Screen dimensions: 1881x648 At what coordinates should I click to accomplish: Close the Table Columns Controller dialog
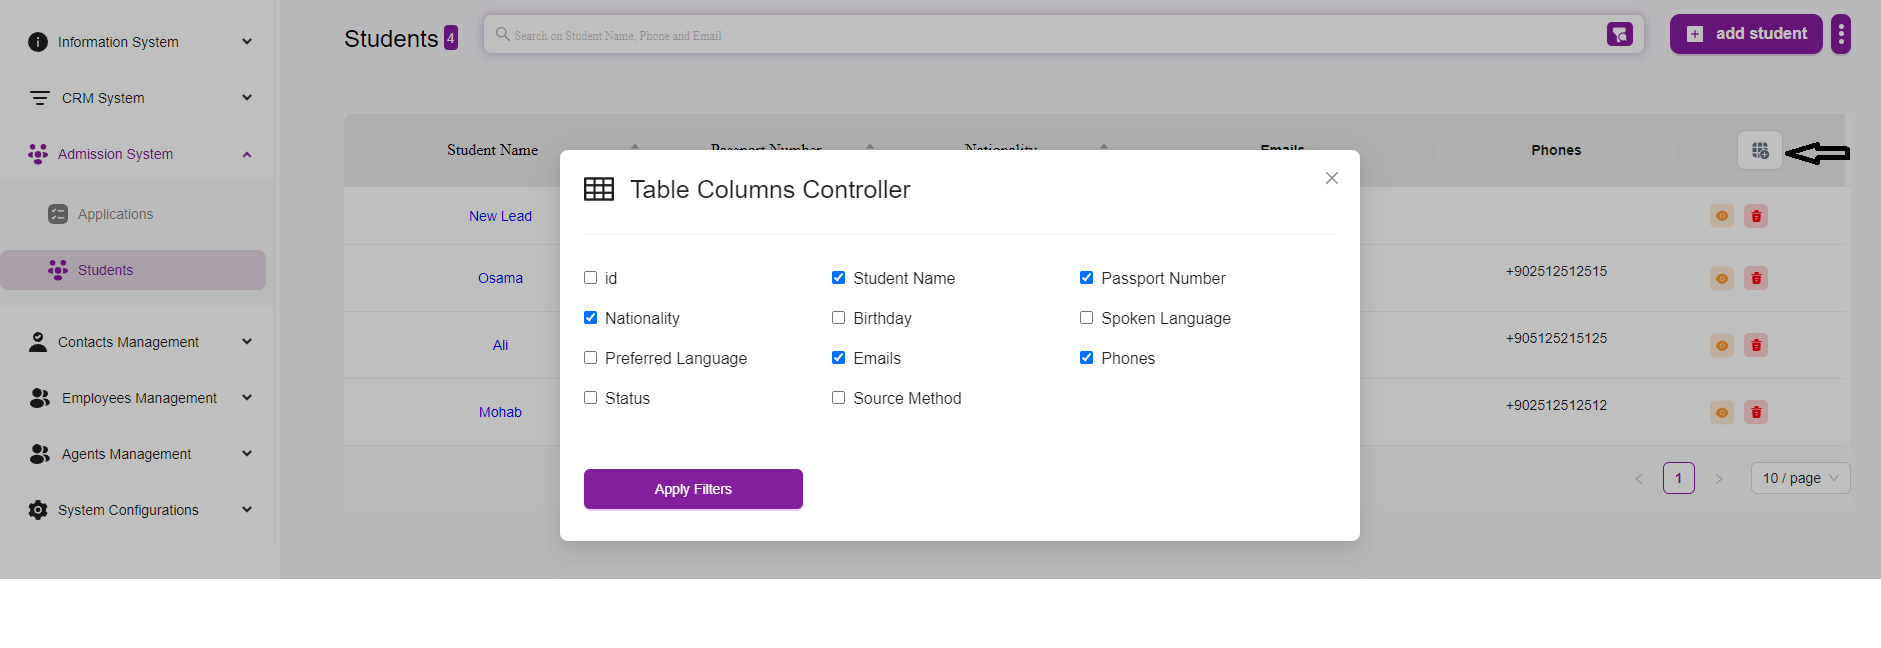(1331, 178)
